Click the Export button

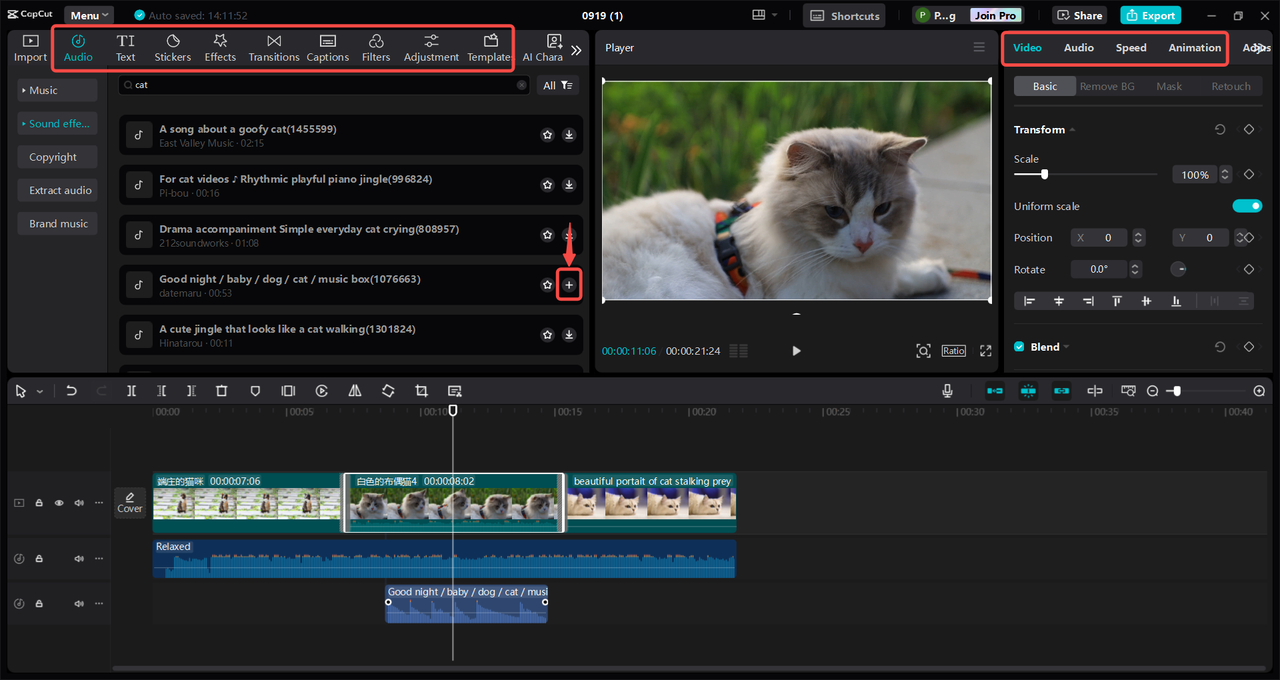pos(1150,16)
